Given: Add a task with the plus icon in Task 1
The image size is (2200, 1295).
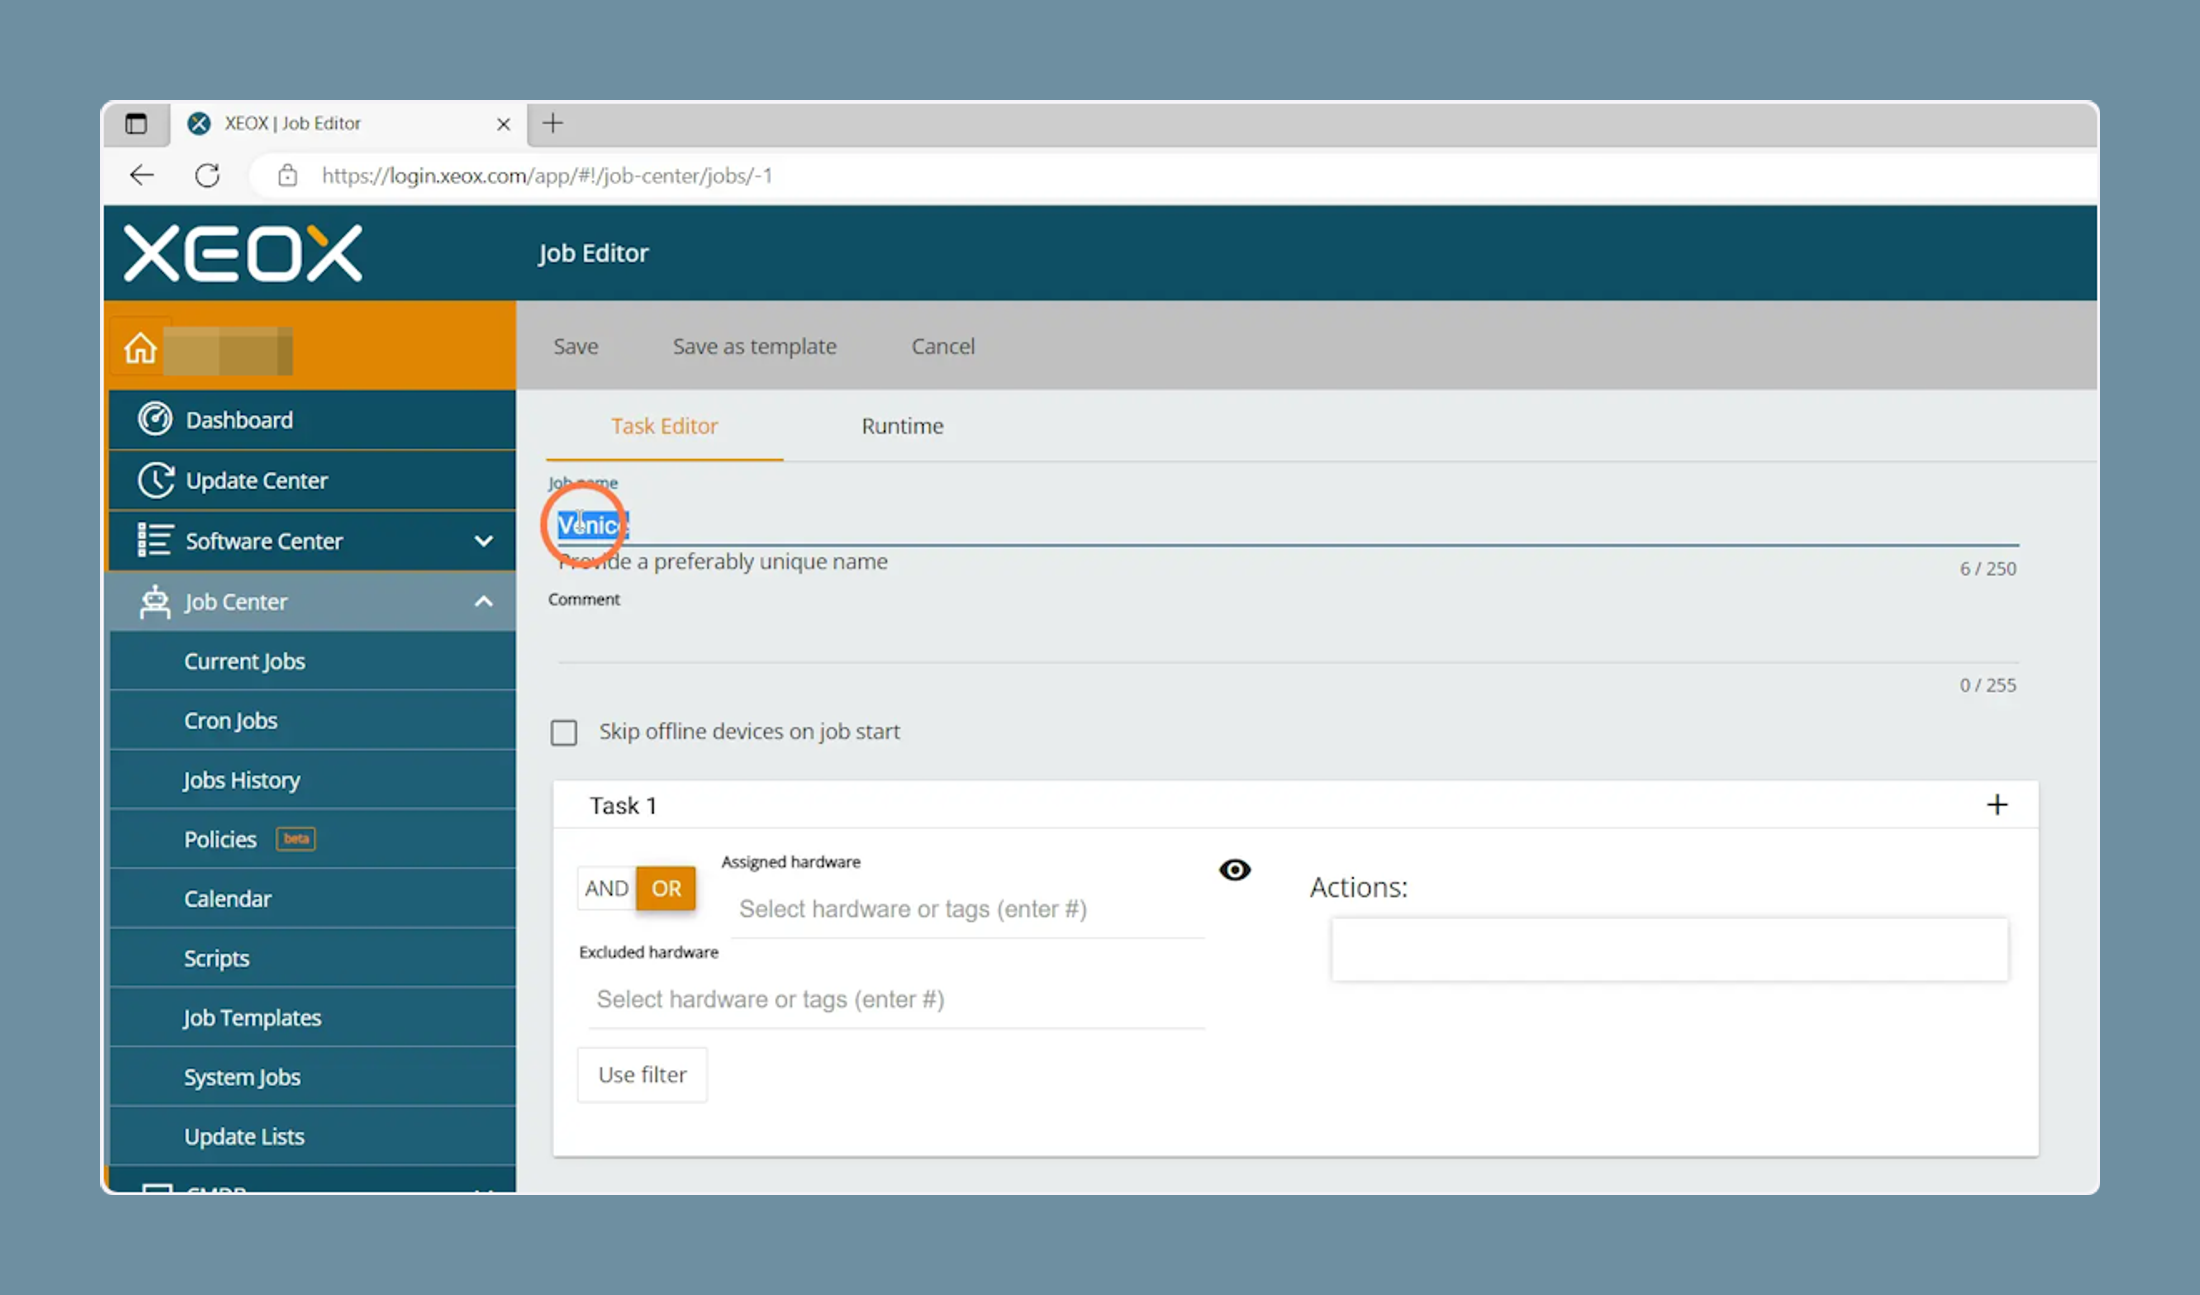Looking at the screenshot, I should pos(1997,805).
